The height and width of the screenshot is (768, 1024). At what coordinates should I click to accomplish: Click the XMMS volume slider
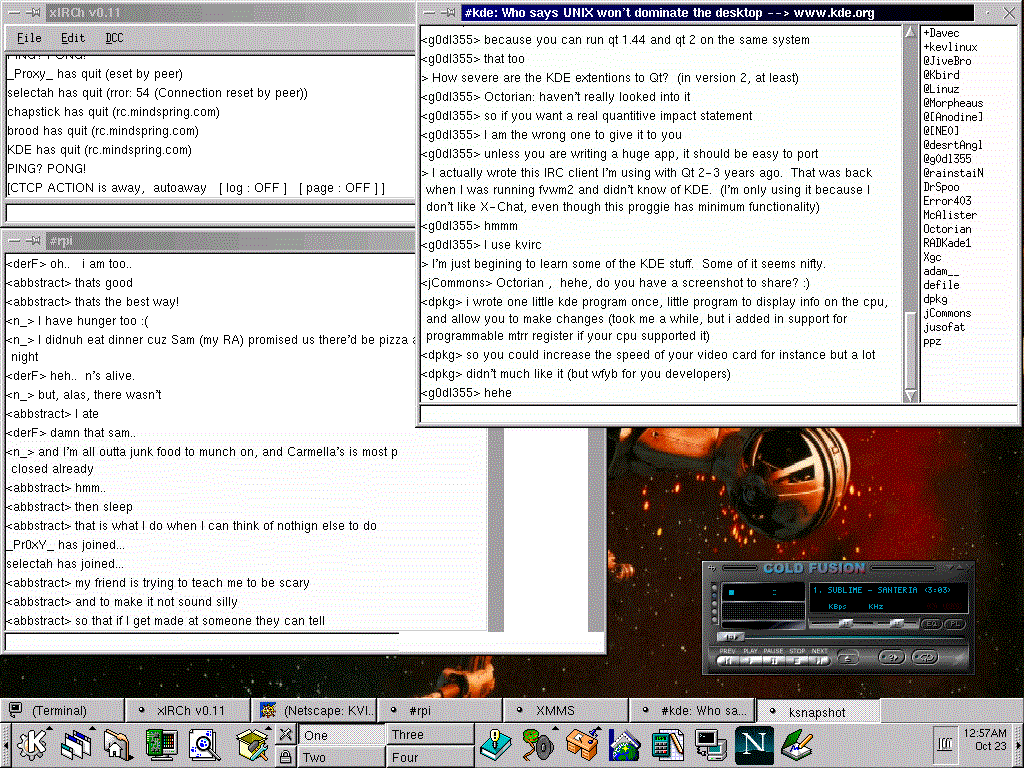point(845,623)
